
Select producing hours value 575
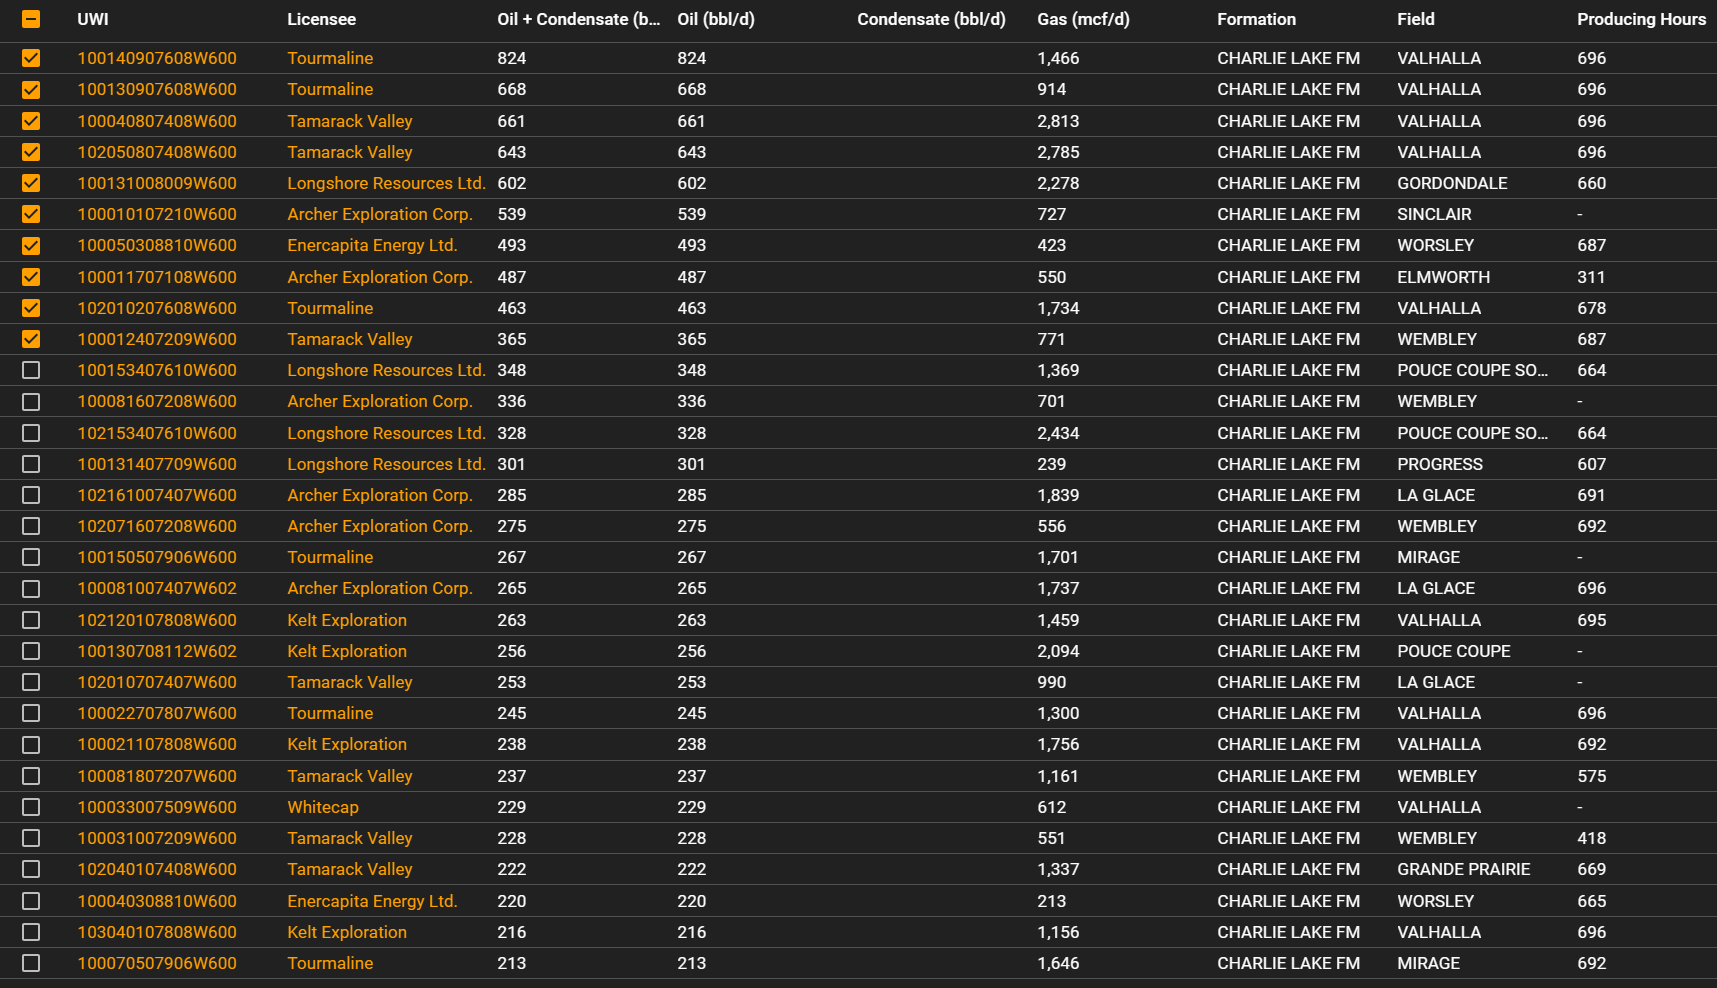[1591, 776]
